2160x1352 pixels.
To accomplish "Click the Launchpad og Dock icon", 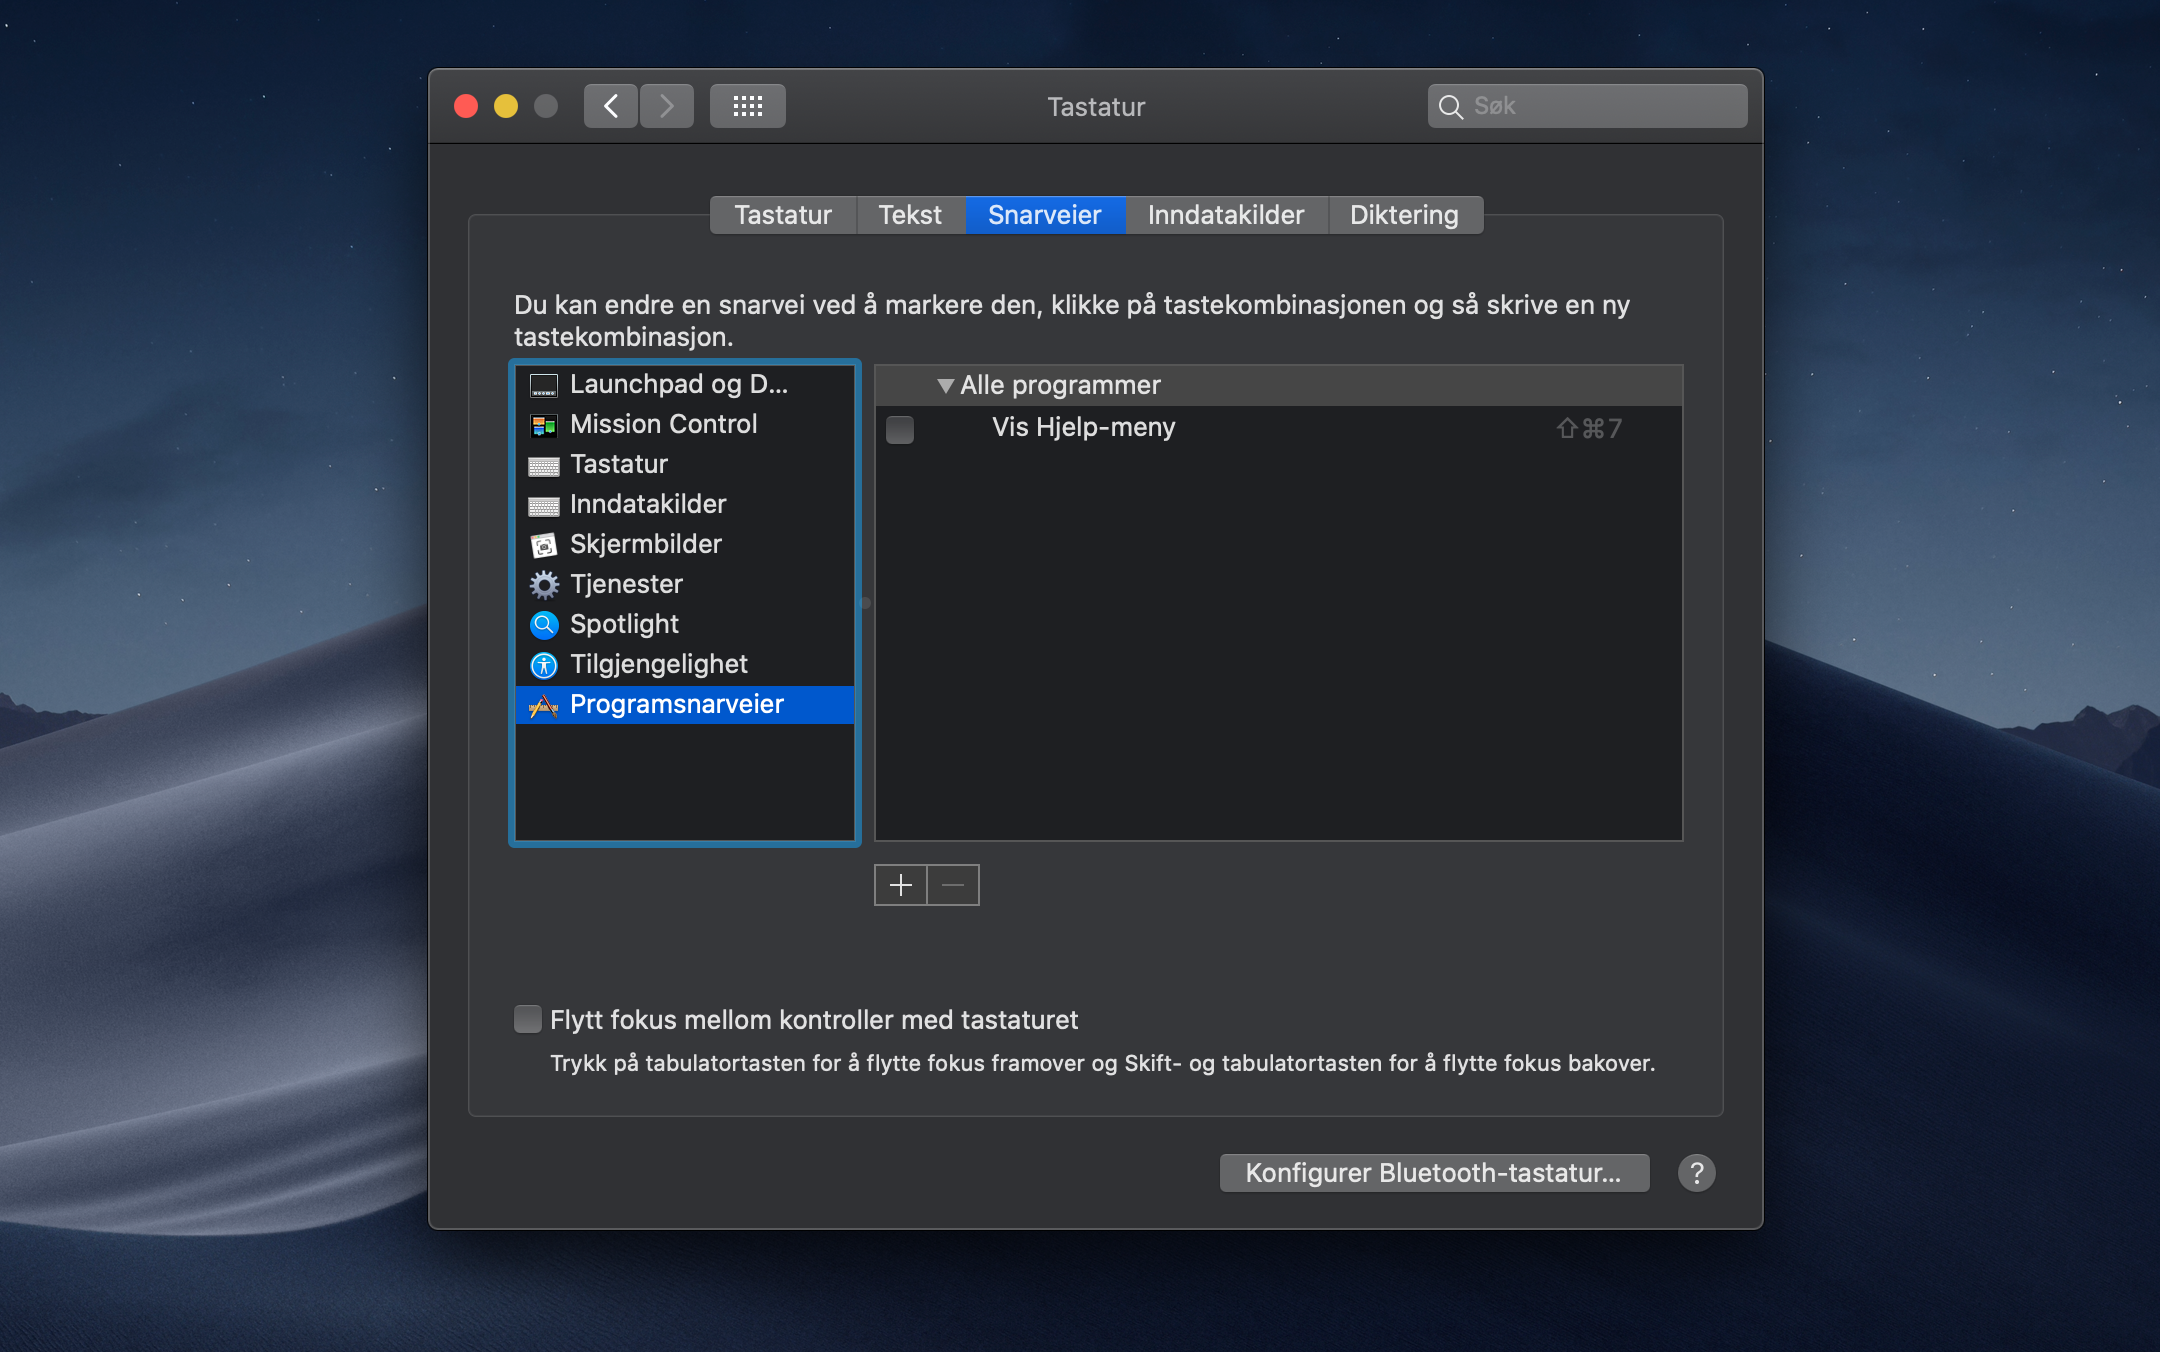I will coord(543,385).
